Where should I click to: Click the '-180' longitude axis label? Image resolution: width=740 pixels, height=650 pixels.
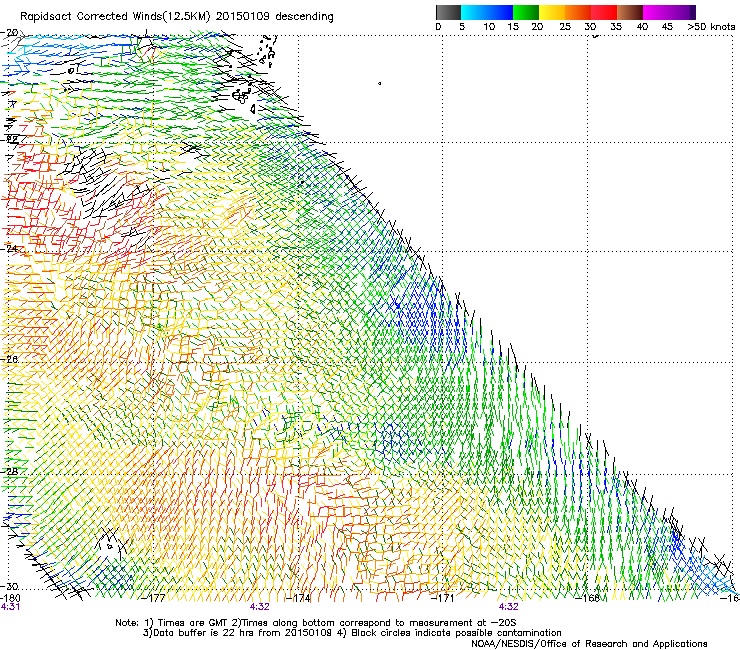pos(10,598)
